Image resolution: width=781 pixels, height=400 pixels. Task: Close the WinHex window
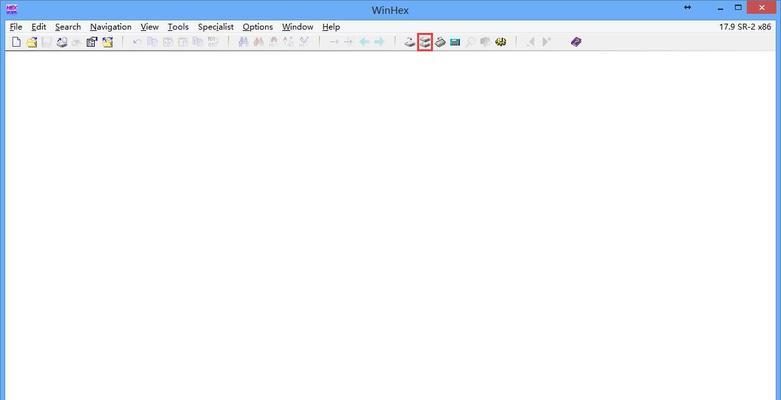tap(762, 7)
